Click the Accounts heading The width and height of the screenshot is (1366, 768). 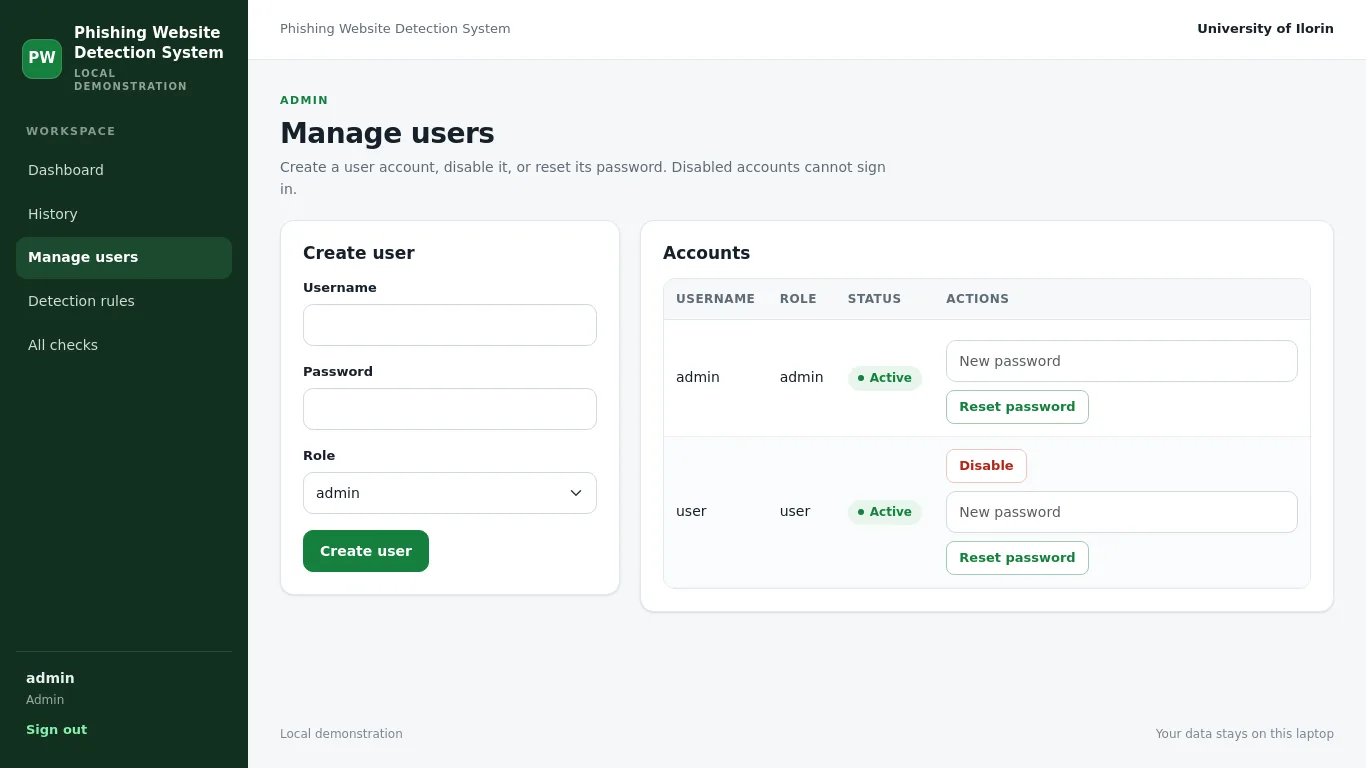point(706,253)
